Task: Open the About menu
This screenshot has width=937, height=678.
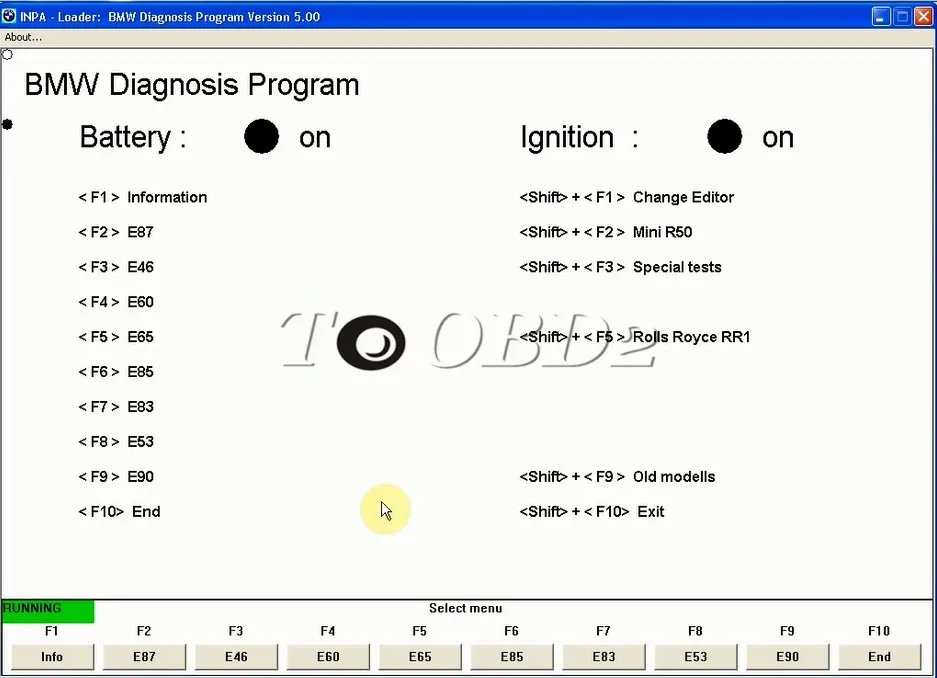Action: tap(23, 37)
